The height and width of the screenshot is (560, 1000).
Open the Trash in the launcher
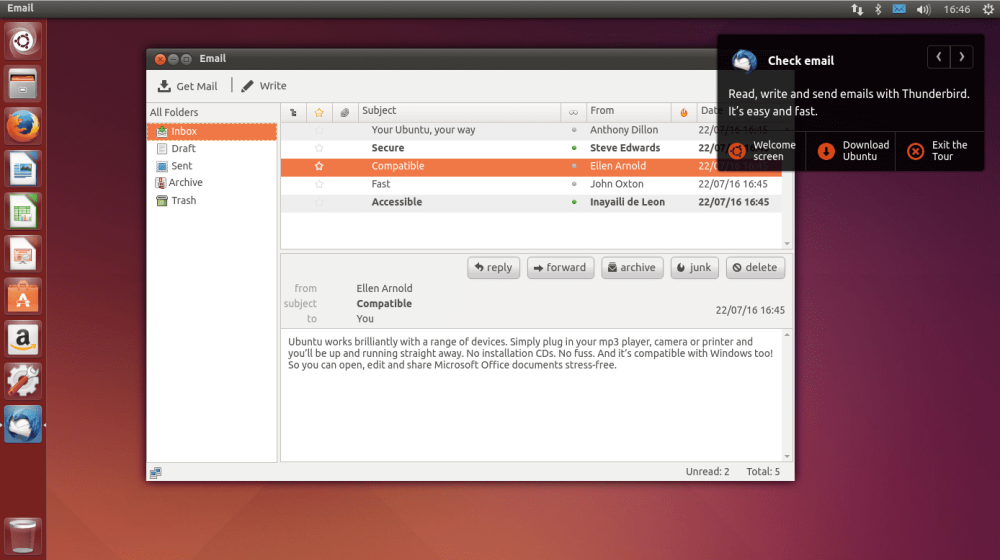(x=23, y=536)
